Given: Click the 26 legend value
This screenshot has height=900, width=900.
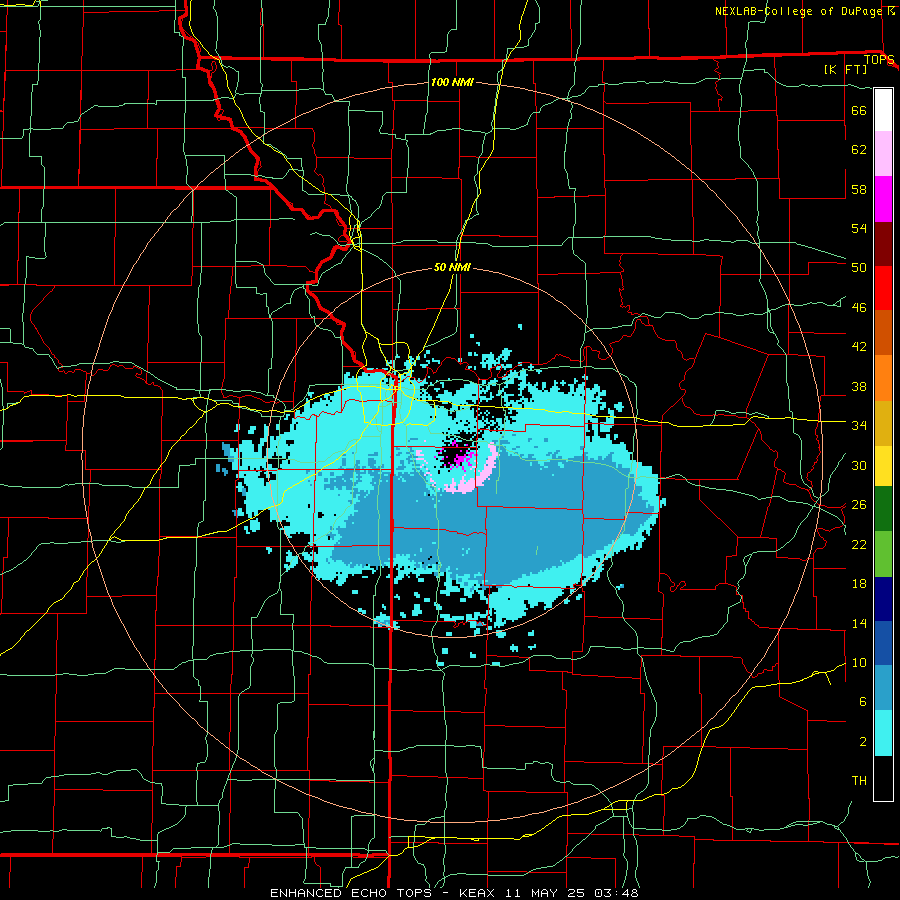Looking at the screenshot, I should coord(859,505).
